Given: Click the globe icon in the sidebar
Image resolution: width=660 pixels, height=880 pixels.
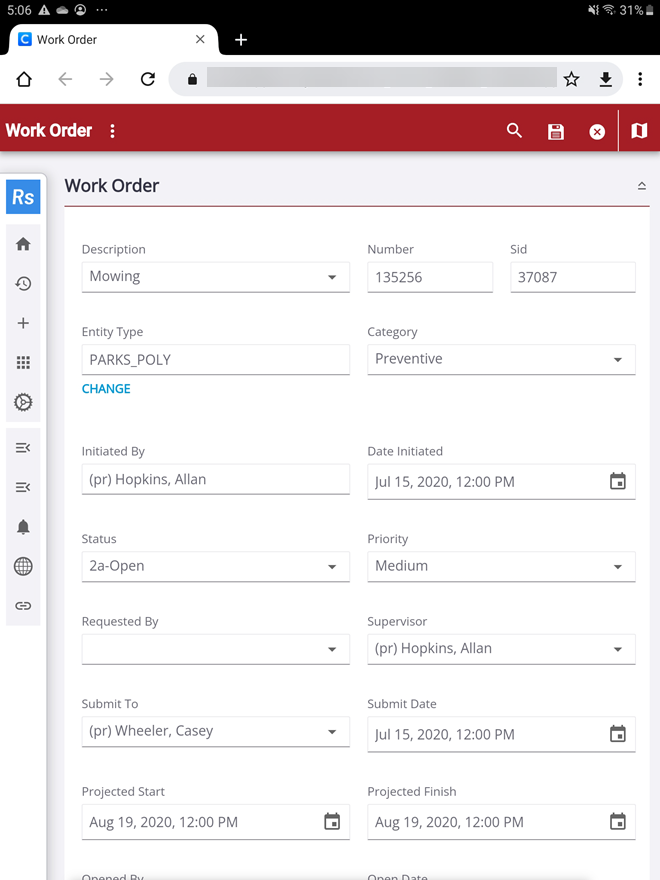Looking at the screenshot, I should pos(23,567).
